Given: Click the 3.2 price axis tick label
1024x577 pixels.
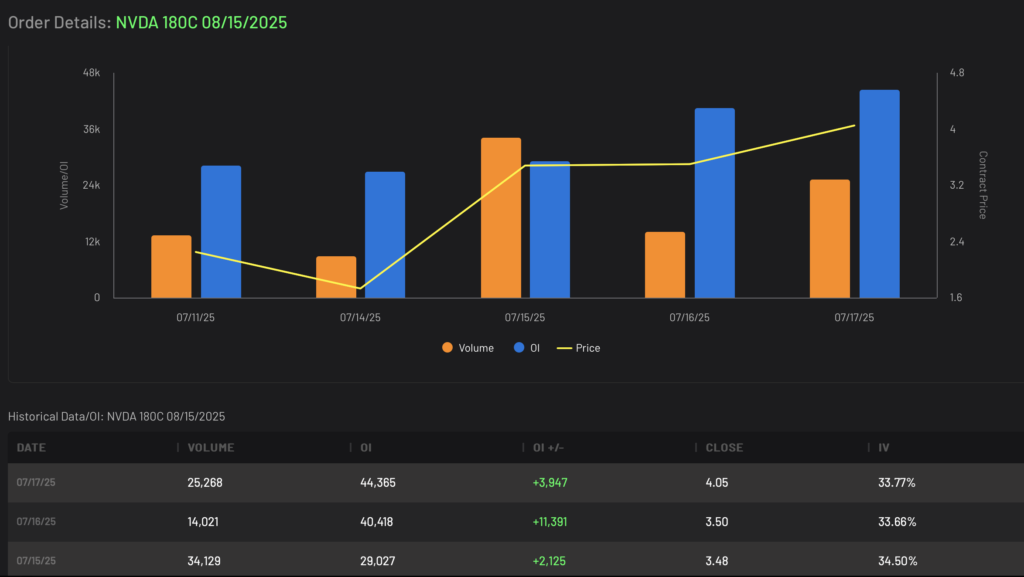Looking at the screenshot, I should point(957,185).
